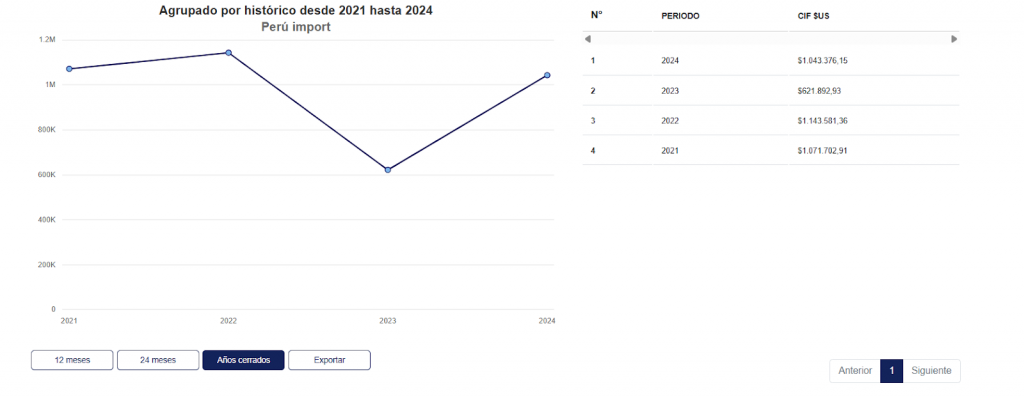This screenshot has width=1024, height=397.
Task: Click the Perú import chart subtitle
Action: click(296, 27)
